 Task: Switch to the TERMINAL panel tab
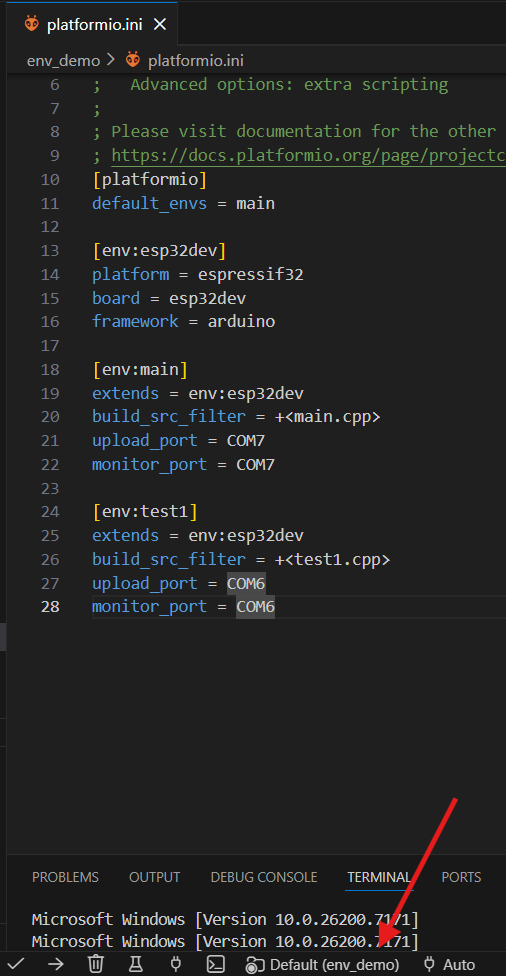pyautogui.click(x=379, y=877)
